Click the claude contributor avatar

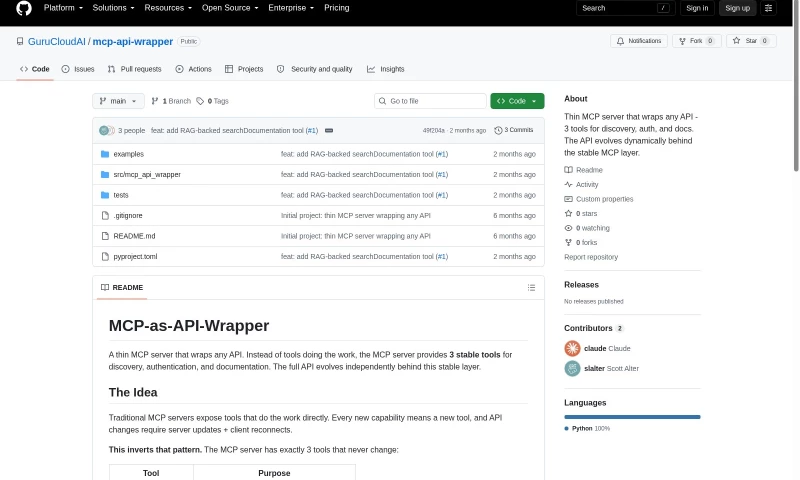(x=572, y=348)
